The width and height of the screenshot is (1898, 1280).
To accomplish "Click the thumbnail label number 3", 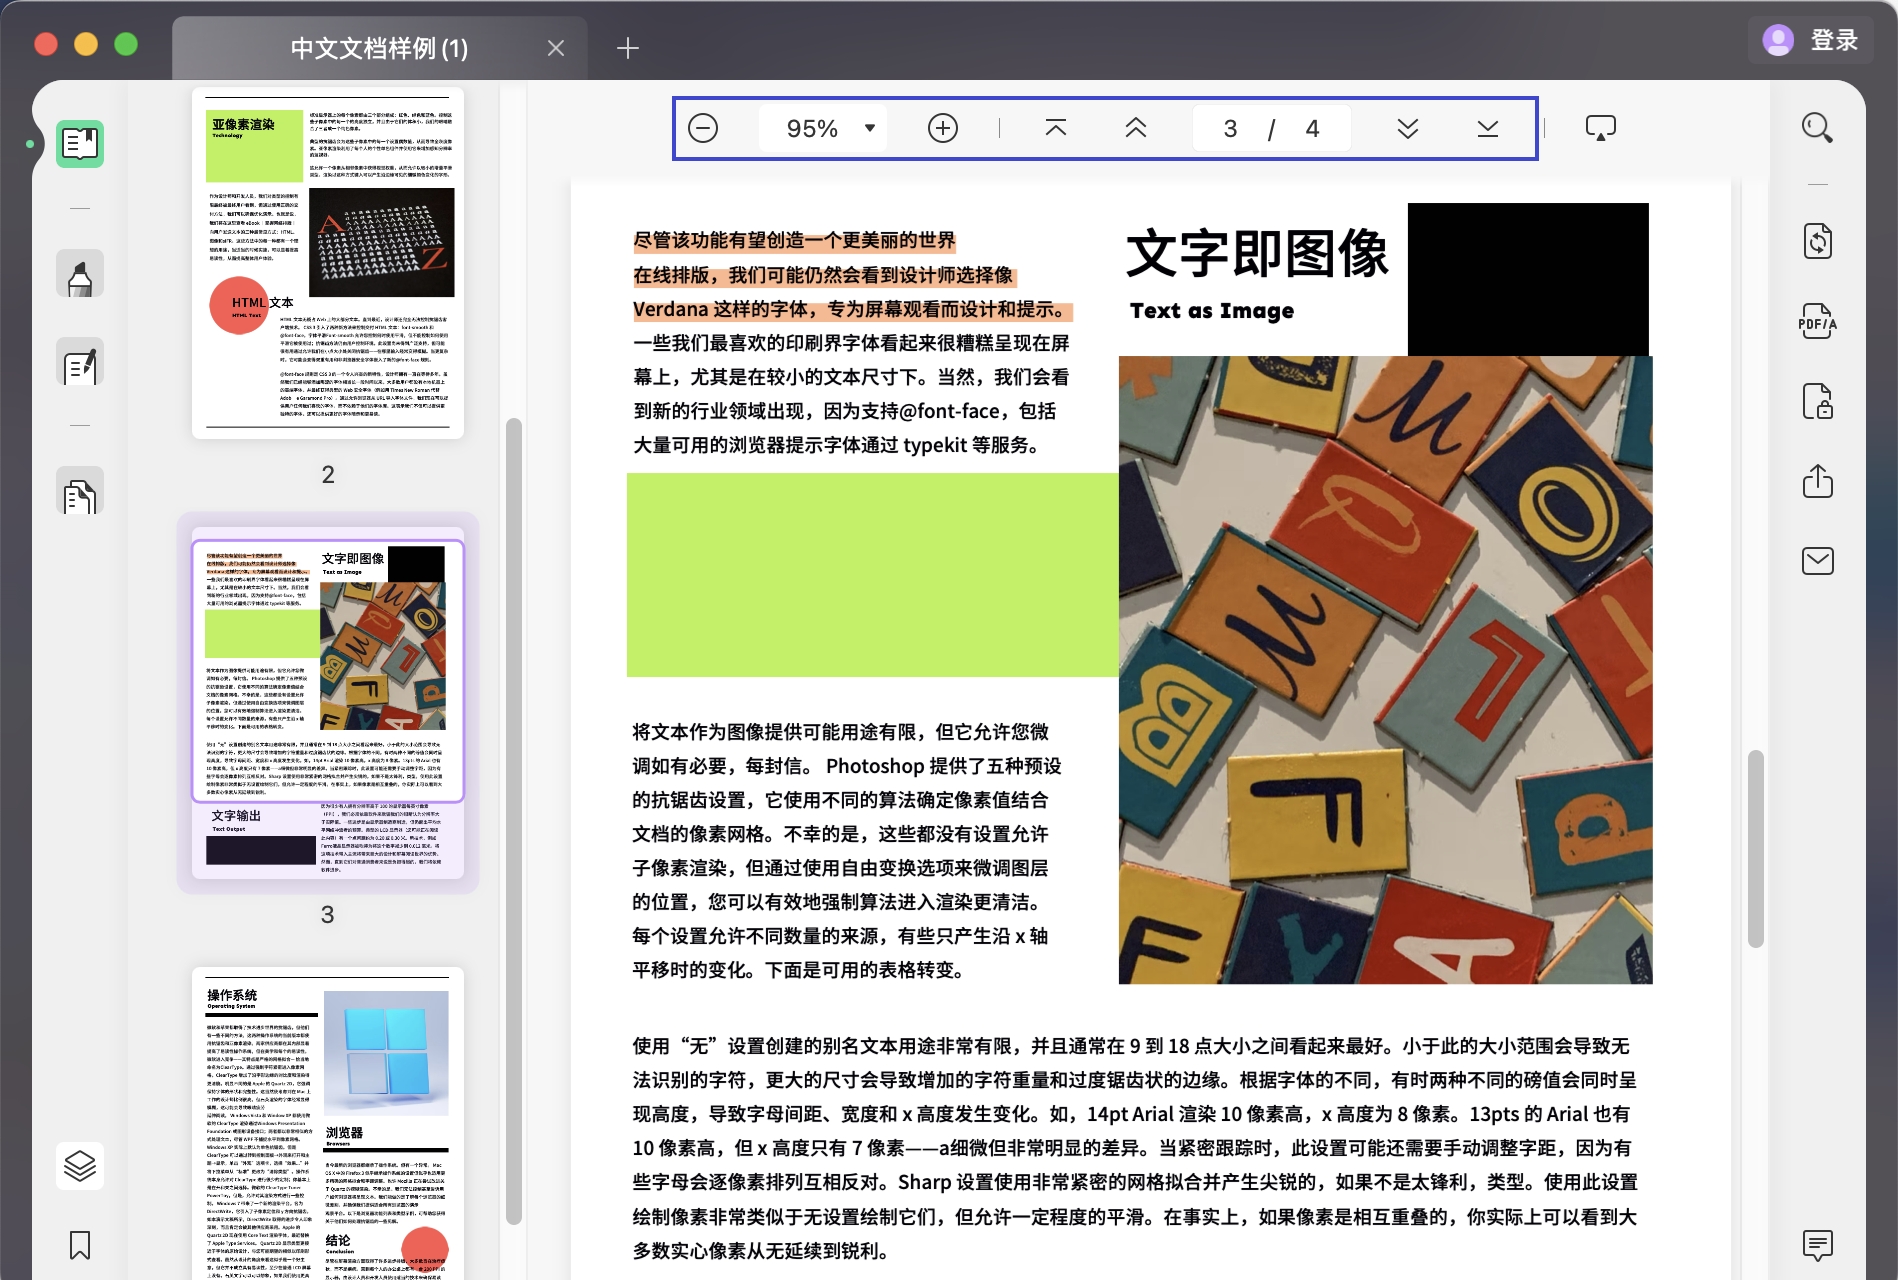I will 328,914.
